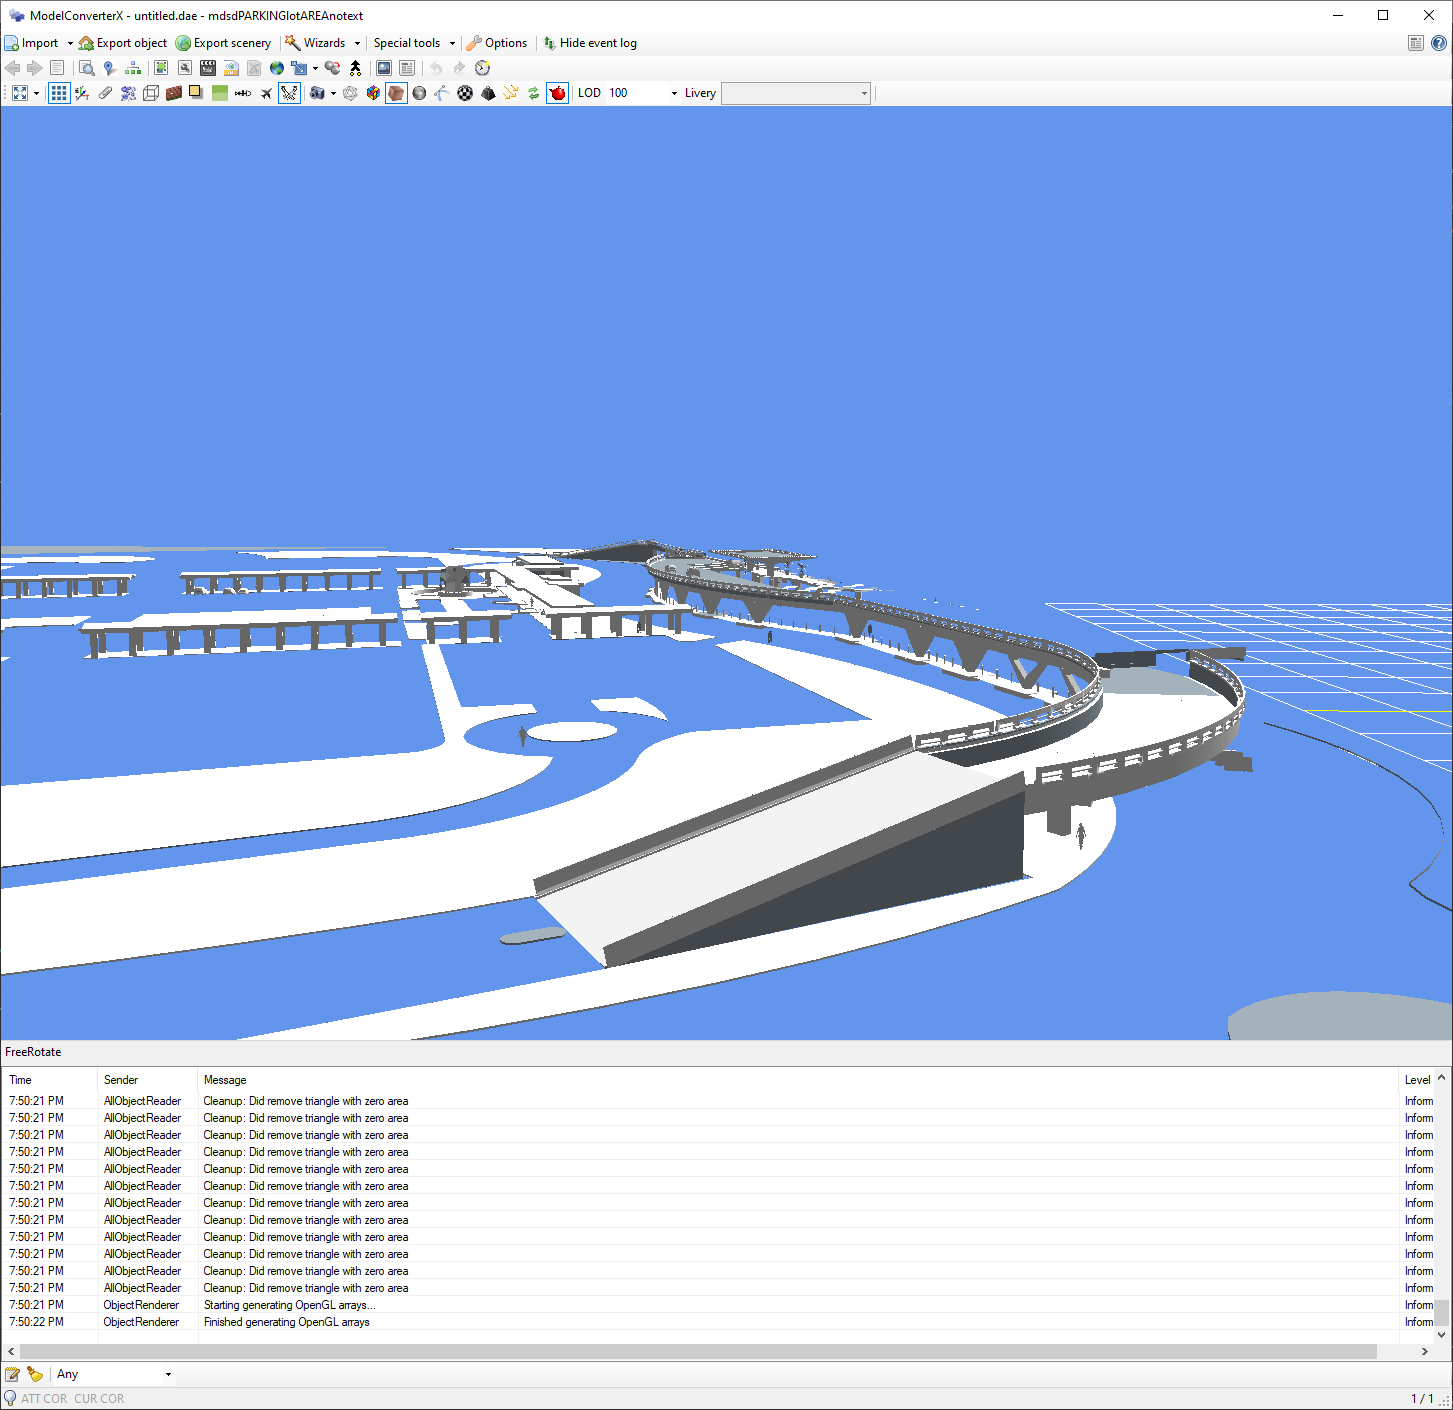Open the 'Any' event filter dropdown
This screenshot has width=1453, height=1410.
coord(168,1374)
